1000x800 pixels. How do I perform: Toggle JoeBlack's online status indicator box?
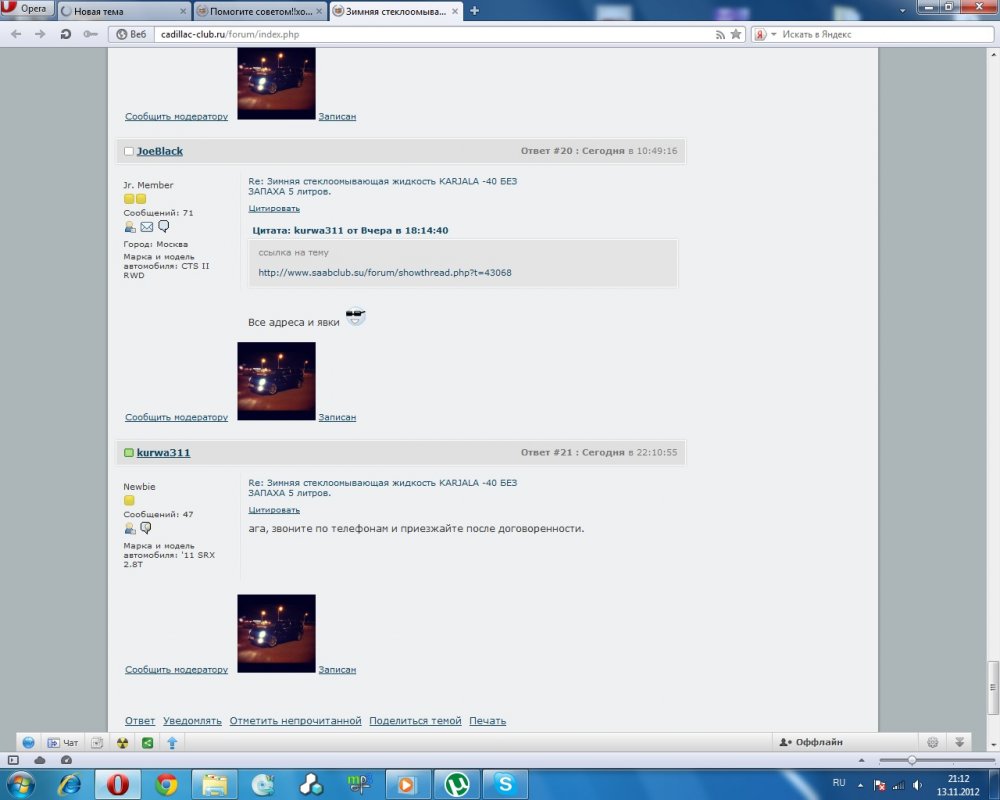point(129,151)
